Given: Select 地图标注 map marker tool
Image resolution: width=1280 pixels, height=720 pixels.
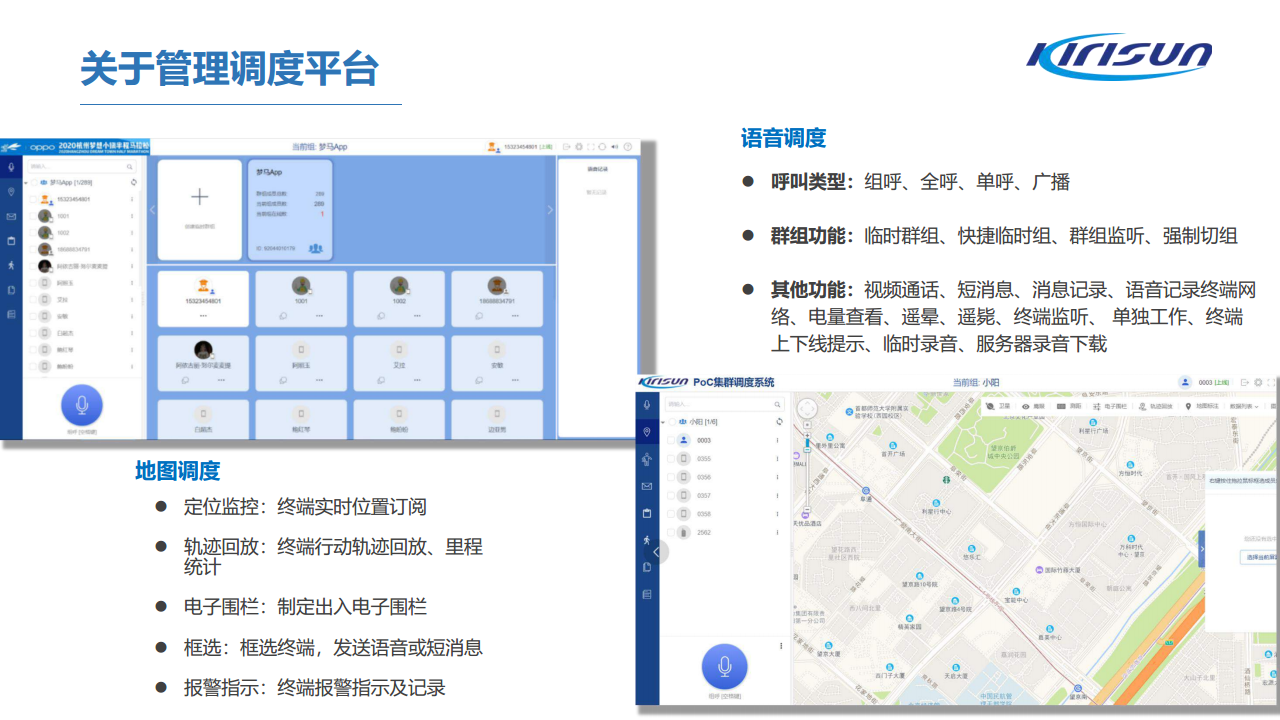Looking at the screenshot, I should [x=1201, y=407].
